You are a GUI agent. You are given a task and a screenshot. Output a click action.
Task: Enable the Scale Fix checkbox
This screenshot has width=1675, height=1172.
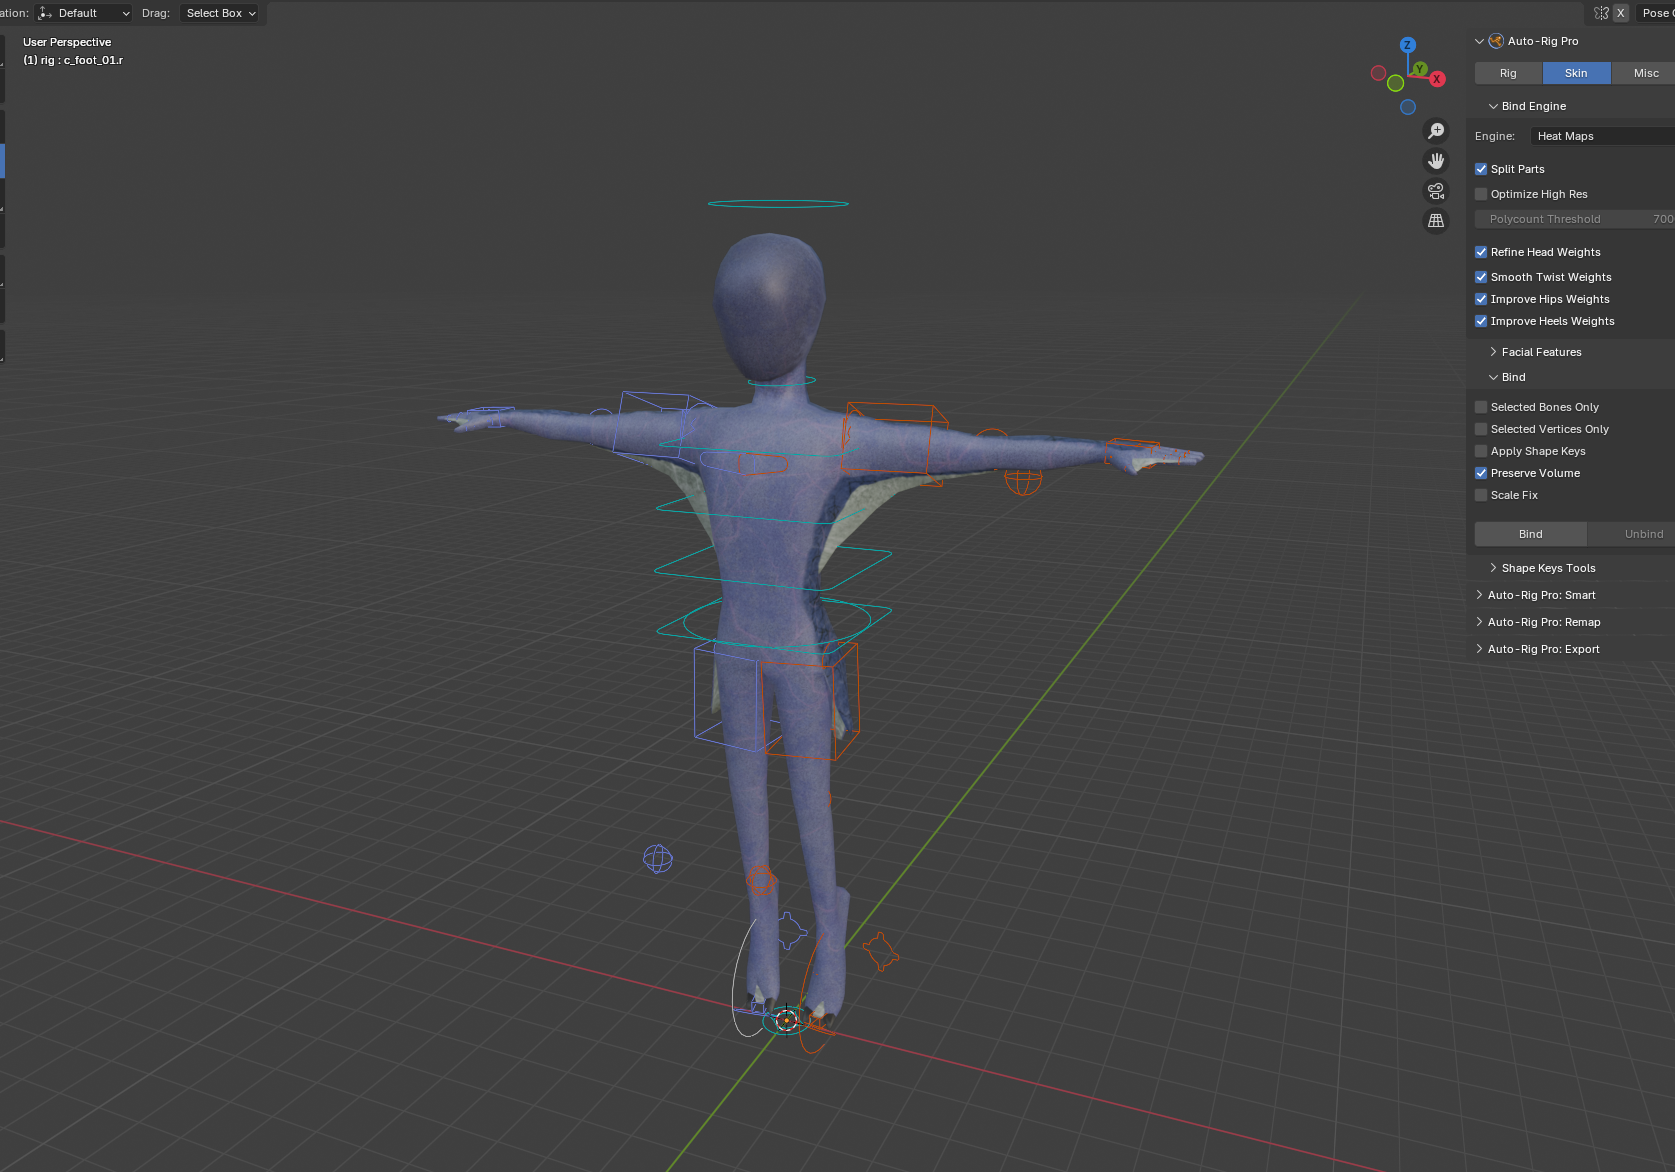coord(1481,495)
